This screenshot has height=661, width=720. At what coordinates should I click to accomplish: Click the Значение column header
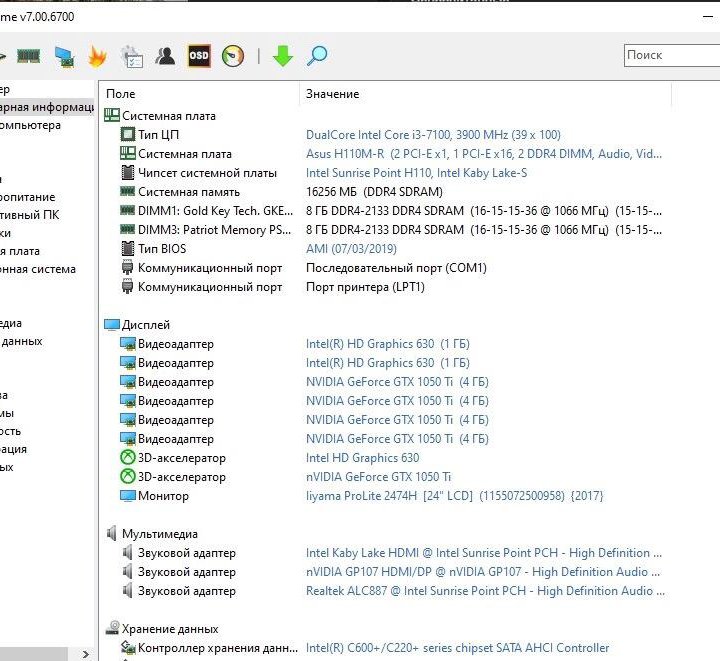click(332, 94)
